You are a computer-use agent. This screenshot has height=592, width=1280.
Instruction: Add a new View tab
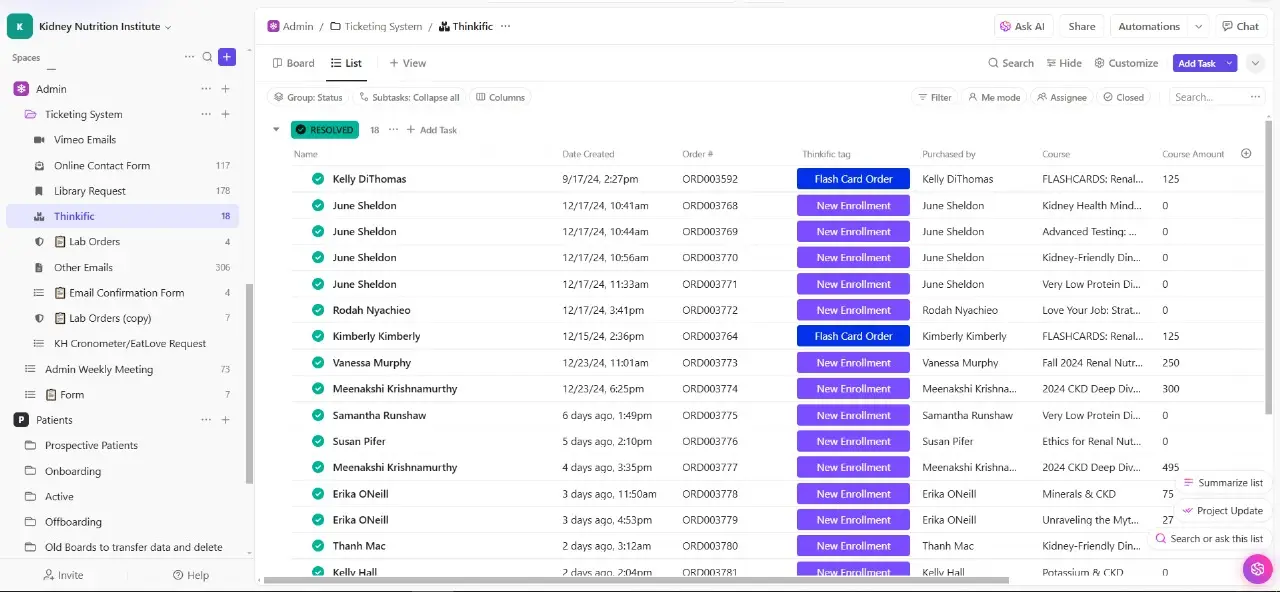(408, 63)
